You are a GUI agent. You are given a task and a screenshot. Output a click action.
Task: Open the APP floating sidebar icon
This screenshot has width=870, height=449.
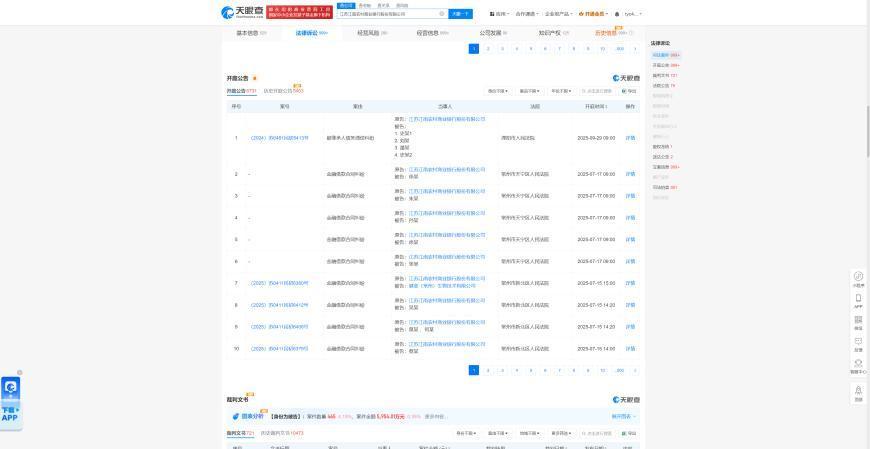pos(858,301)
